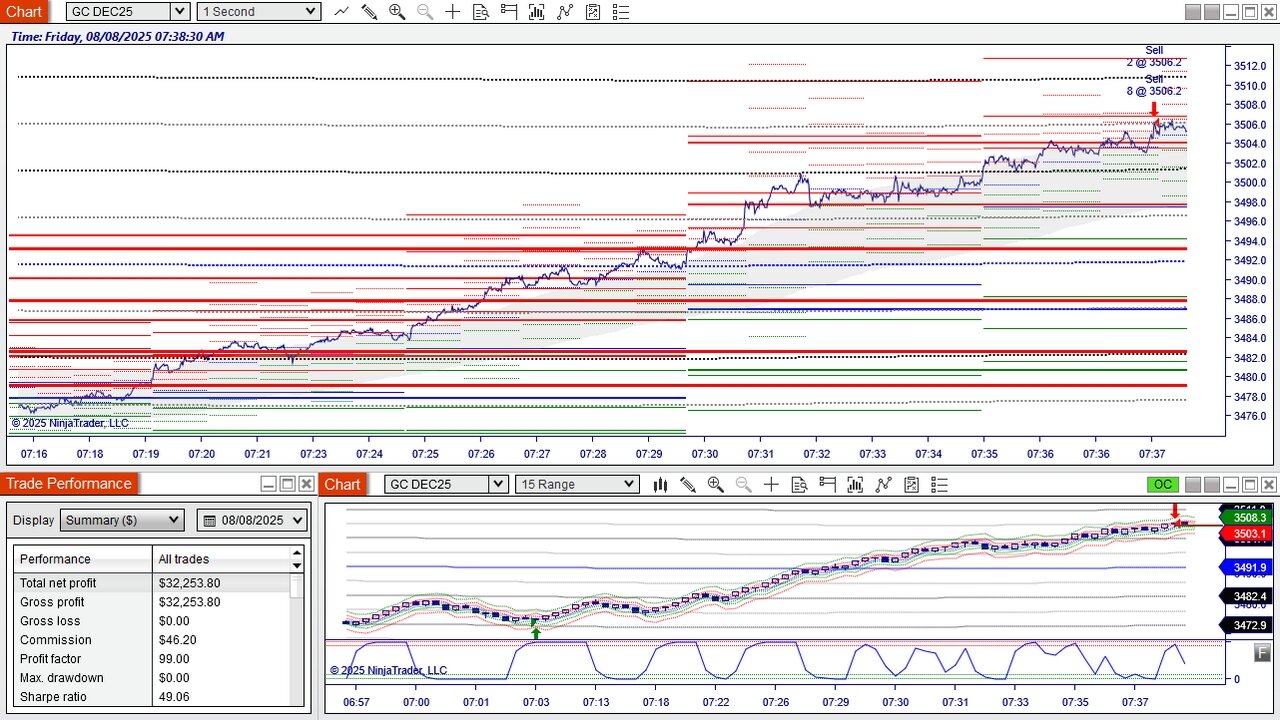Select crosshair cursor in top chart toolbar
The height and width of the screenshot is (720, 1280).
[453, 12]
